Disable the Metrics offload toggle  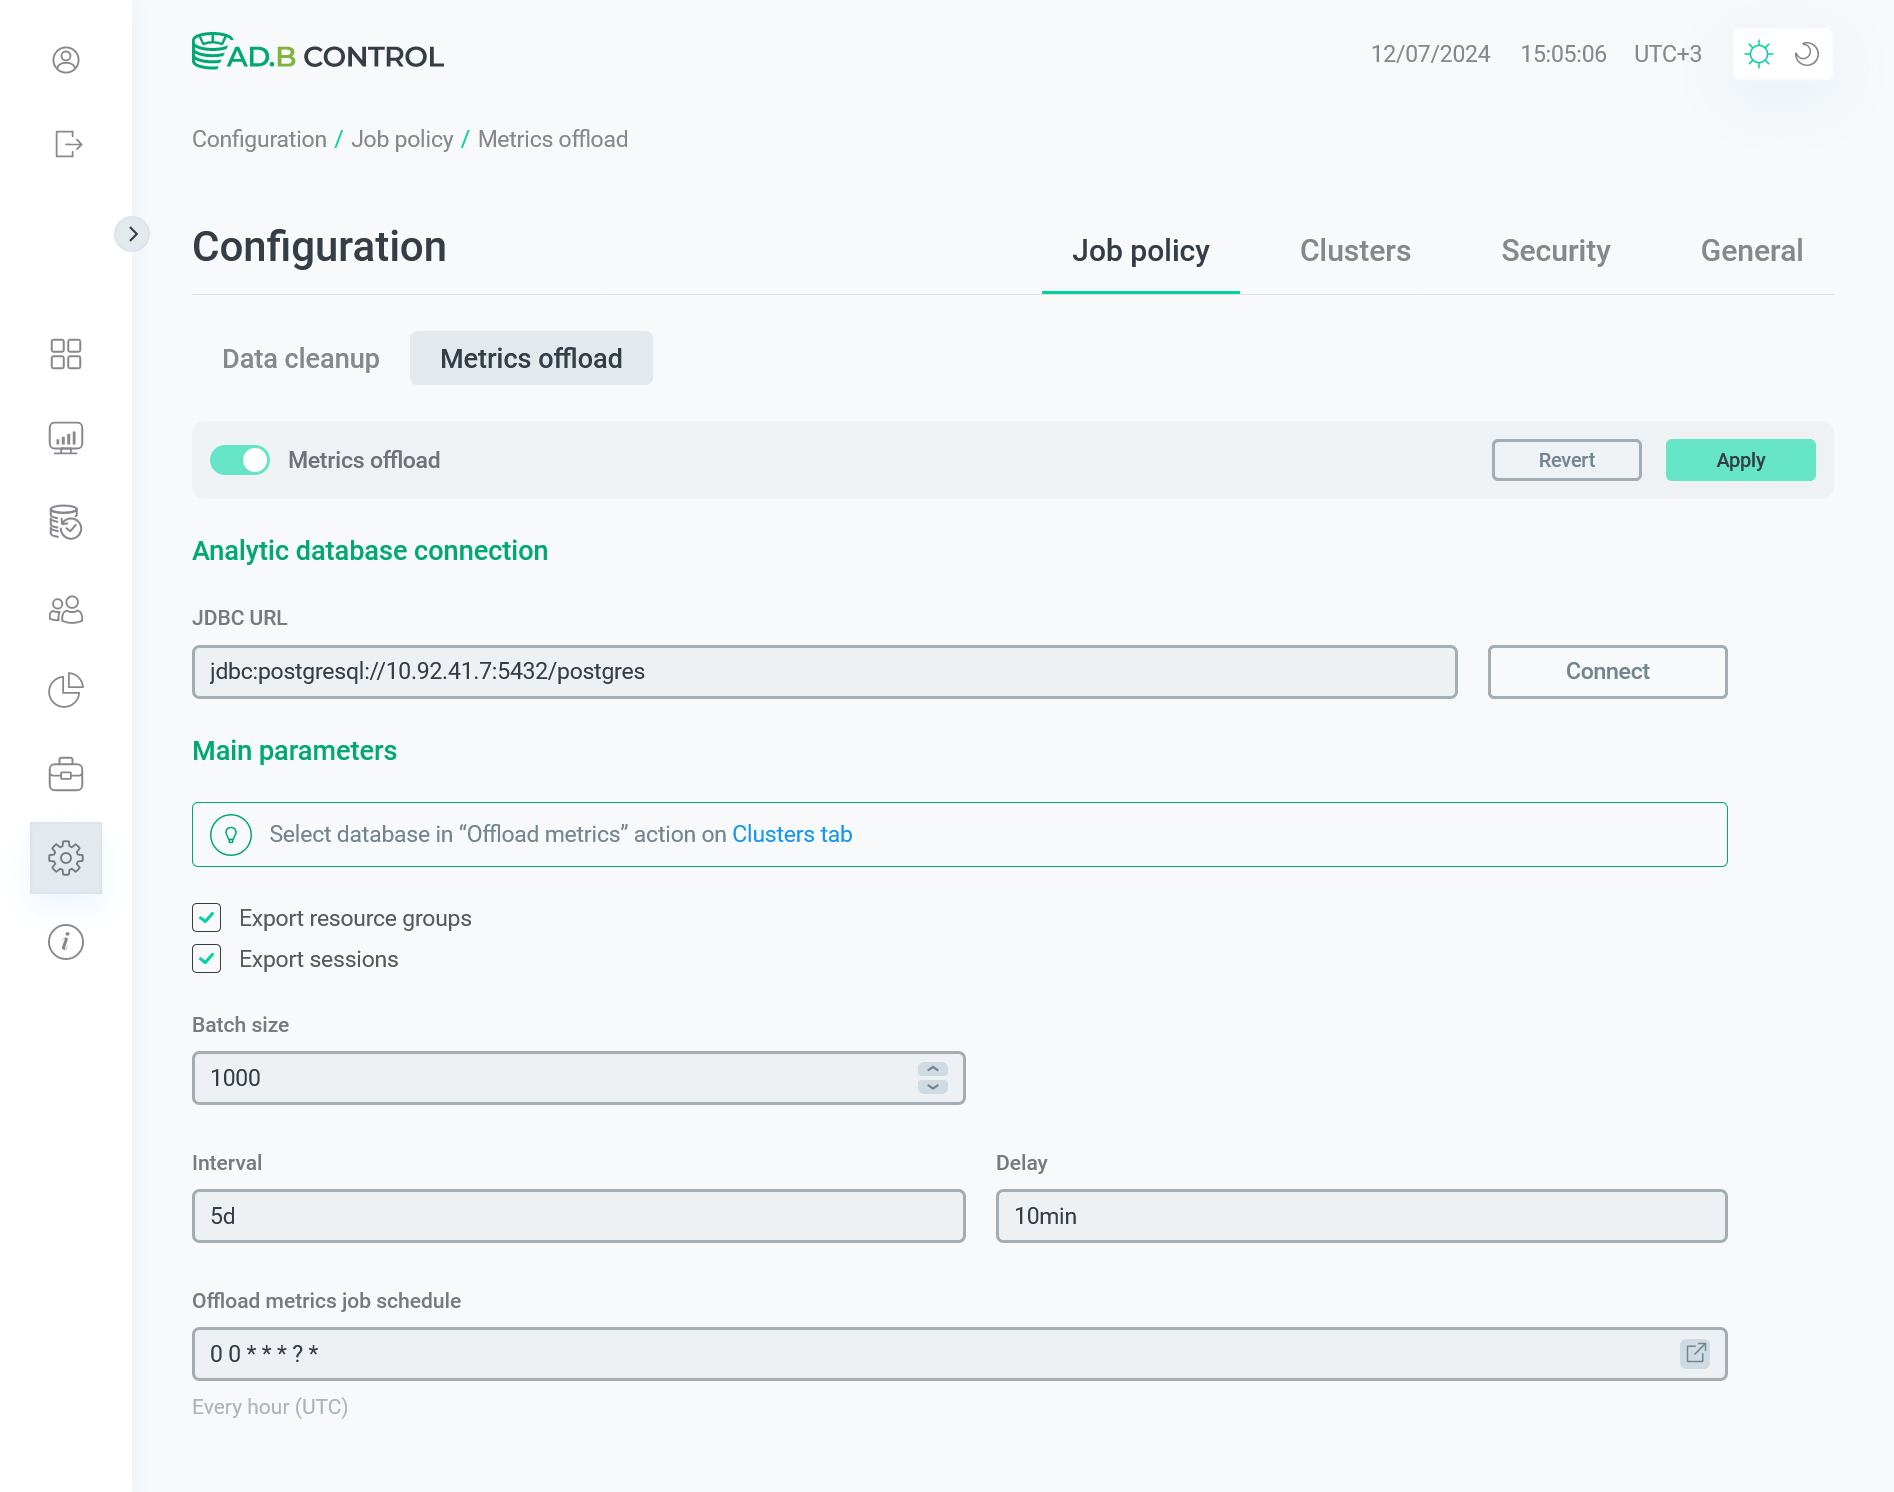point(240,460)
